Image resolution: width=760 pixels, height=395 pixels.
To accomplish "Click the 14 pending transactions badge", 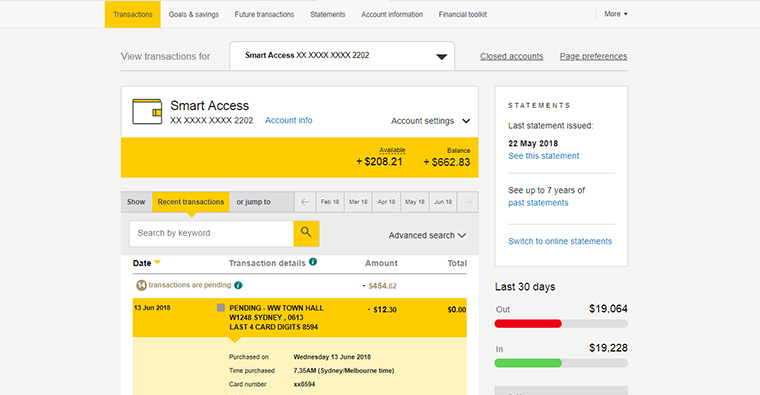I will 141,285.
